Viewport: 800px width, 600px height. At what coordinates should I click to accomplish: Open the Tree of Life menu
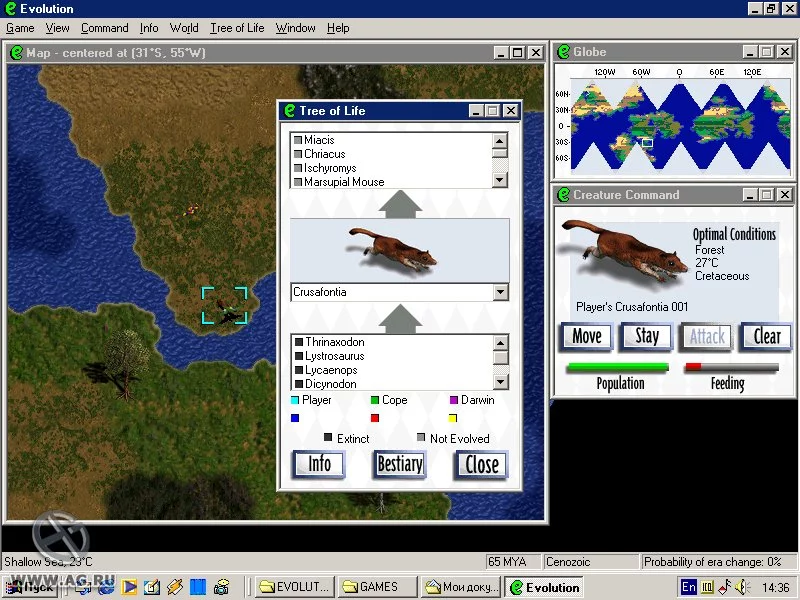237,28
